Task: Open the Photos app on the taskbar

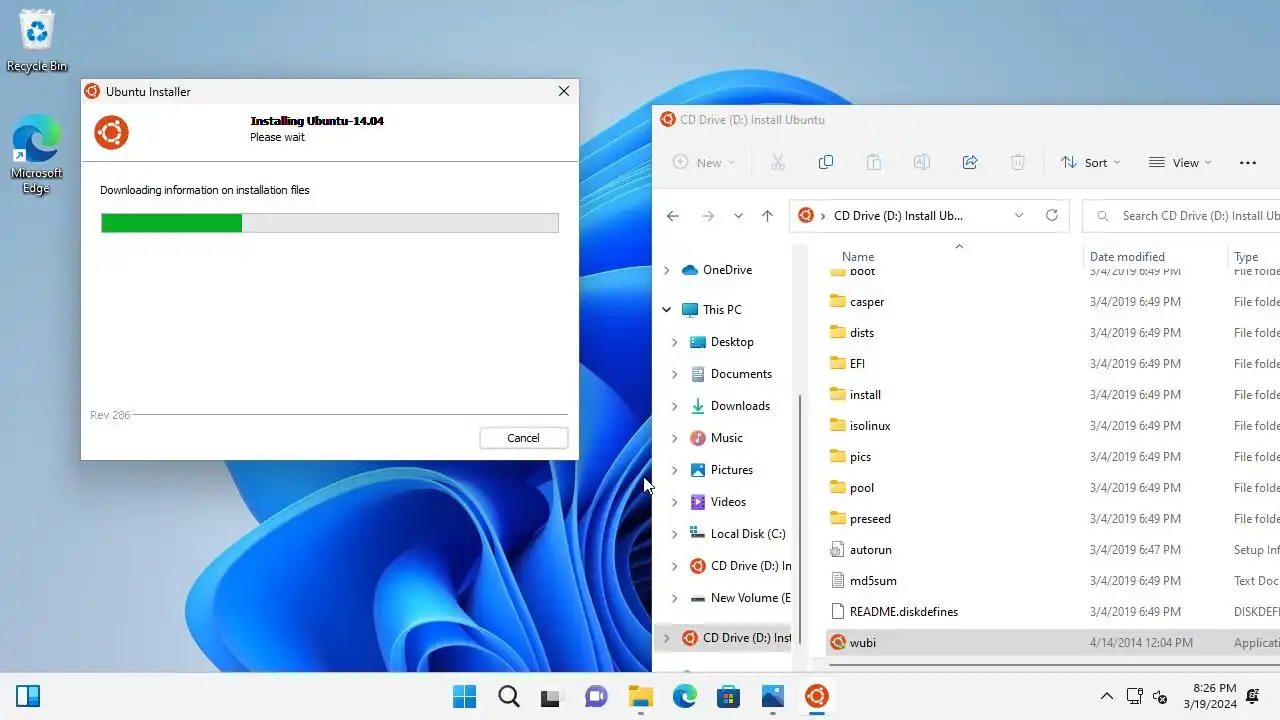Action: (772, 696)
